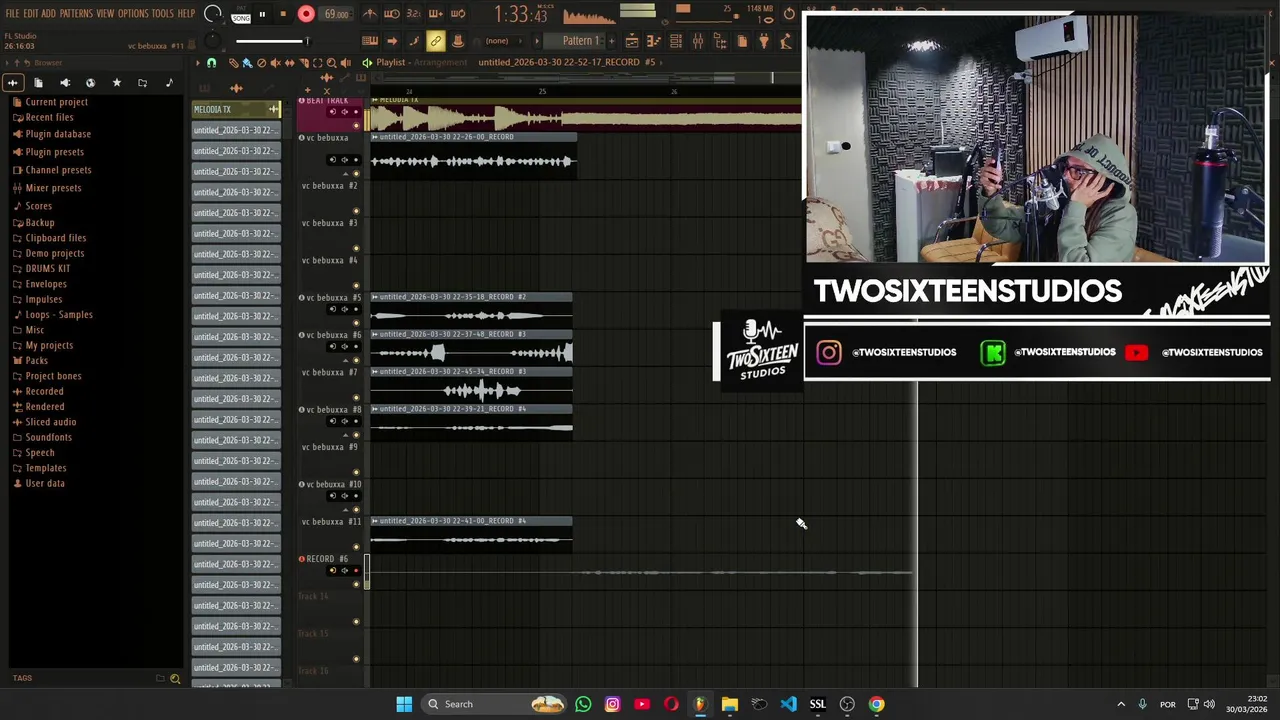Open the VIEW menu
The height and width of the screenshot is (720, 1280).
click(105, 14)
